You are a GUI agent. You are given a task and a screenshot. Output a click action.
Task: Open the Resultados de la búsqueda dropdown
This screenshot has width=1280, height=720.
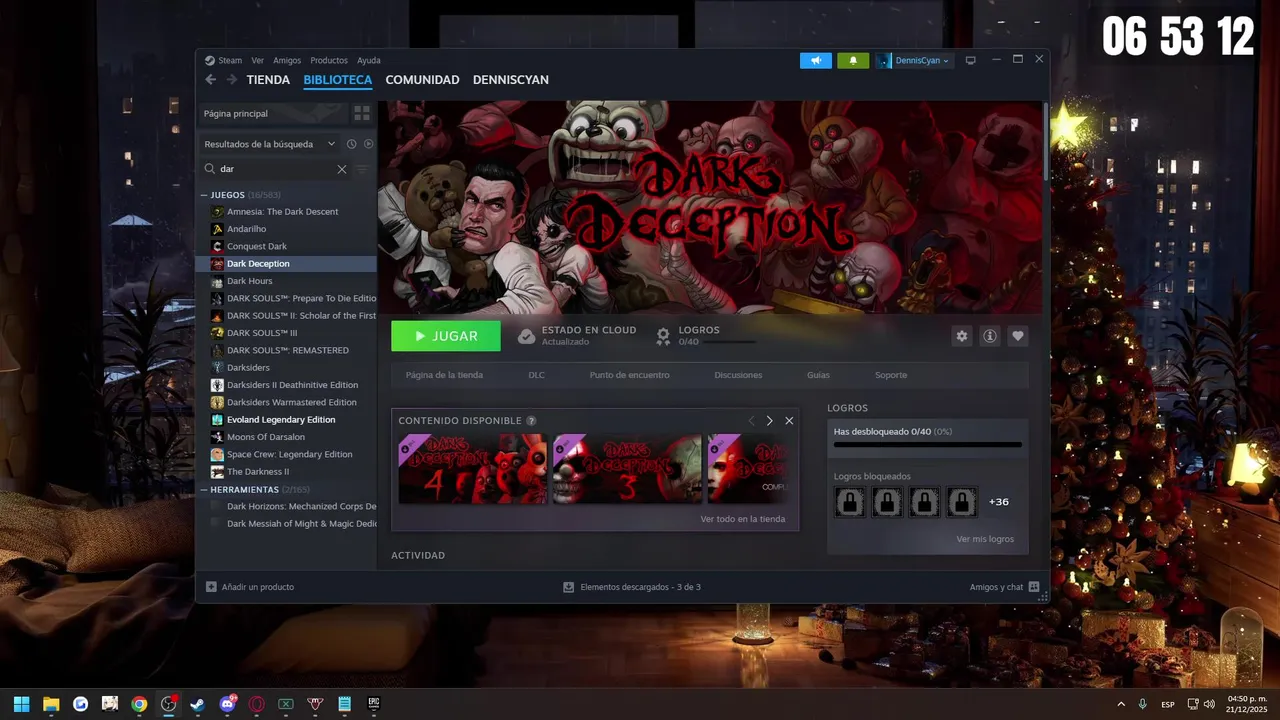point(269,144)
